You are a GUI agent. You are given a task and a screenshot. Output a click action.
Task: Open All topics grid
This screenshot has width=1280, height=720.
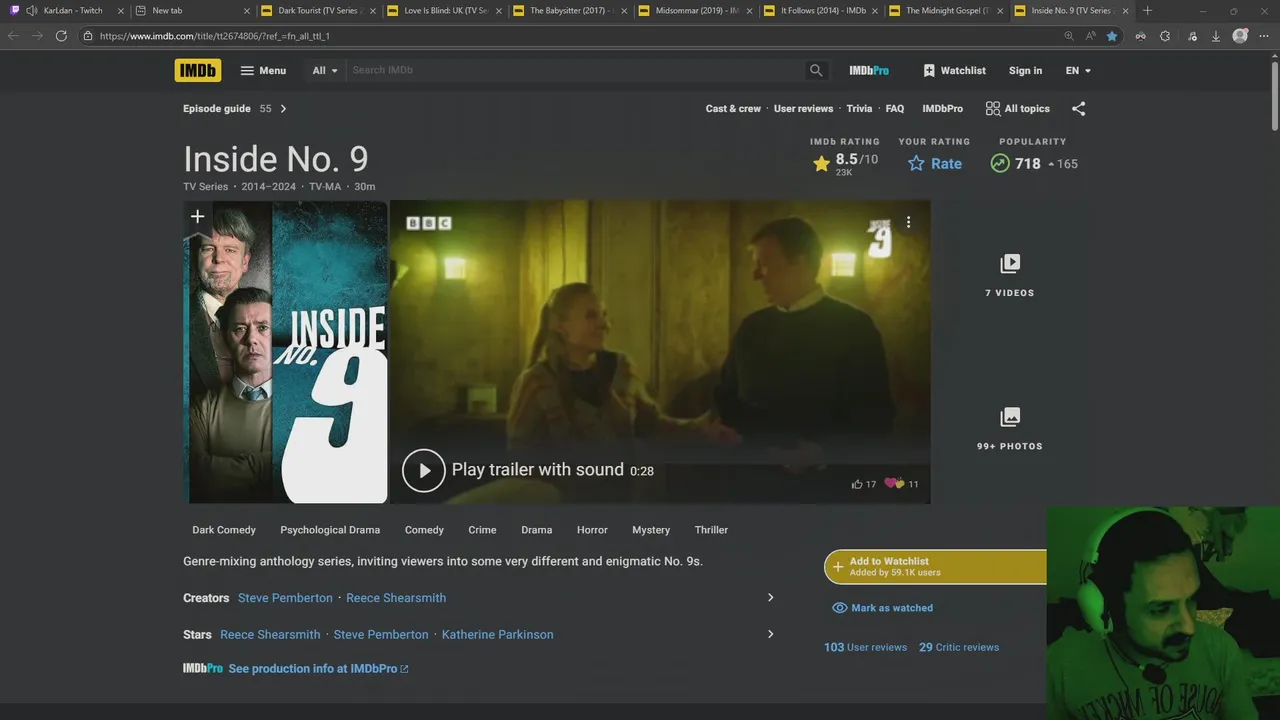click(x=1017, y=108)
